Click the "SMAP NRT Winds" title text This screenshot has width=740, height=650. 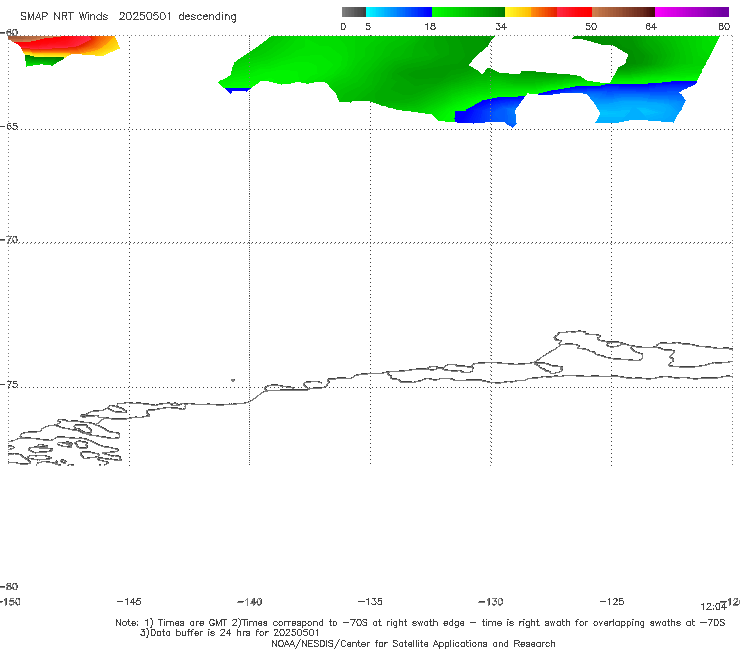[x=64, y=16]
